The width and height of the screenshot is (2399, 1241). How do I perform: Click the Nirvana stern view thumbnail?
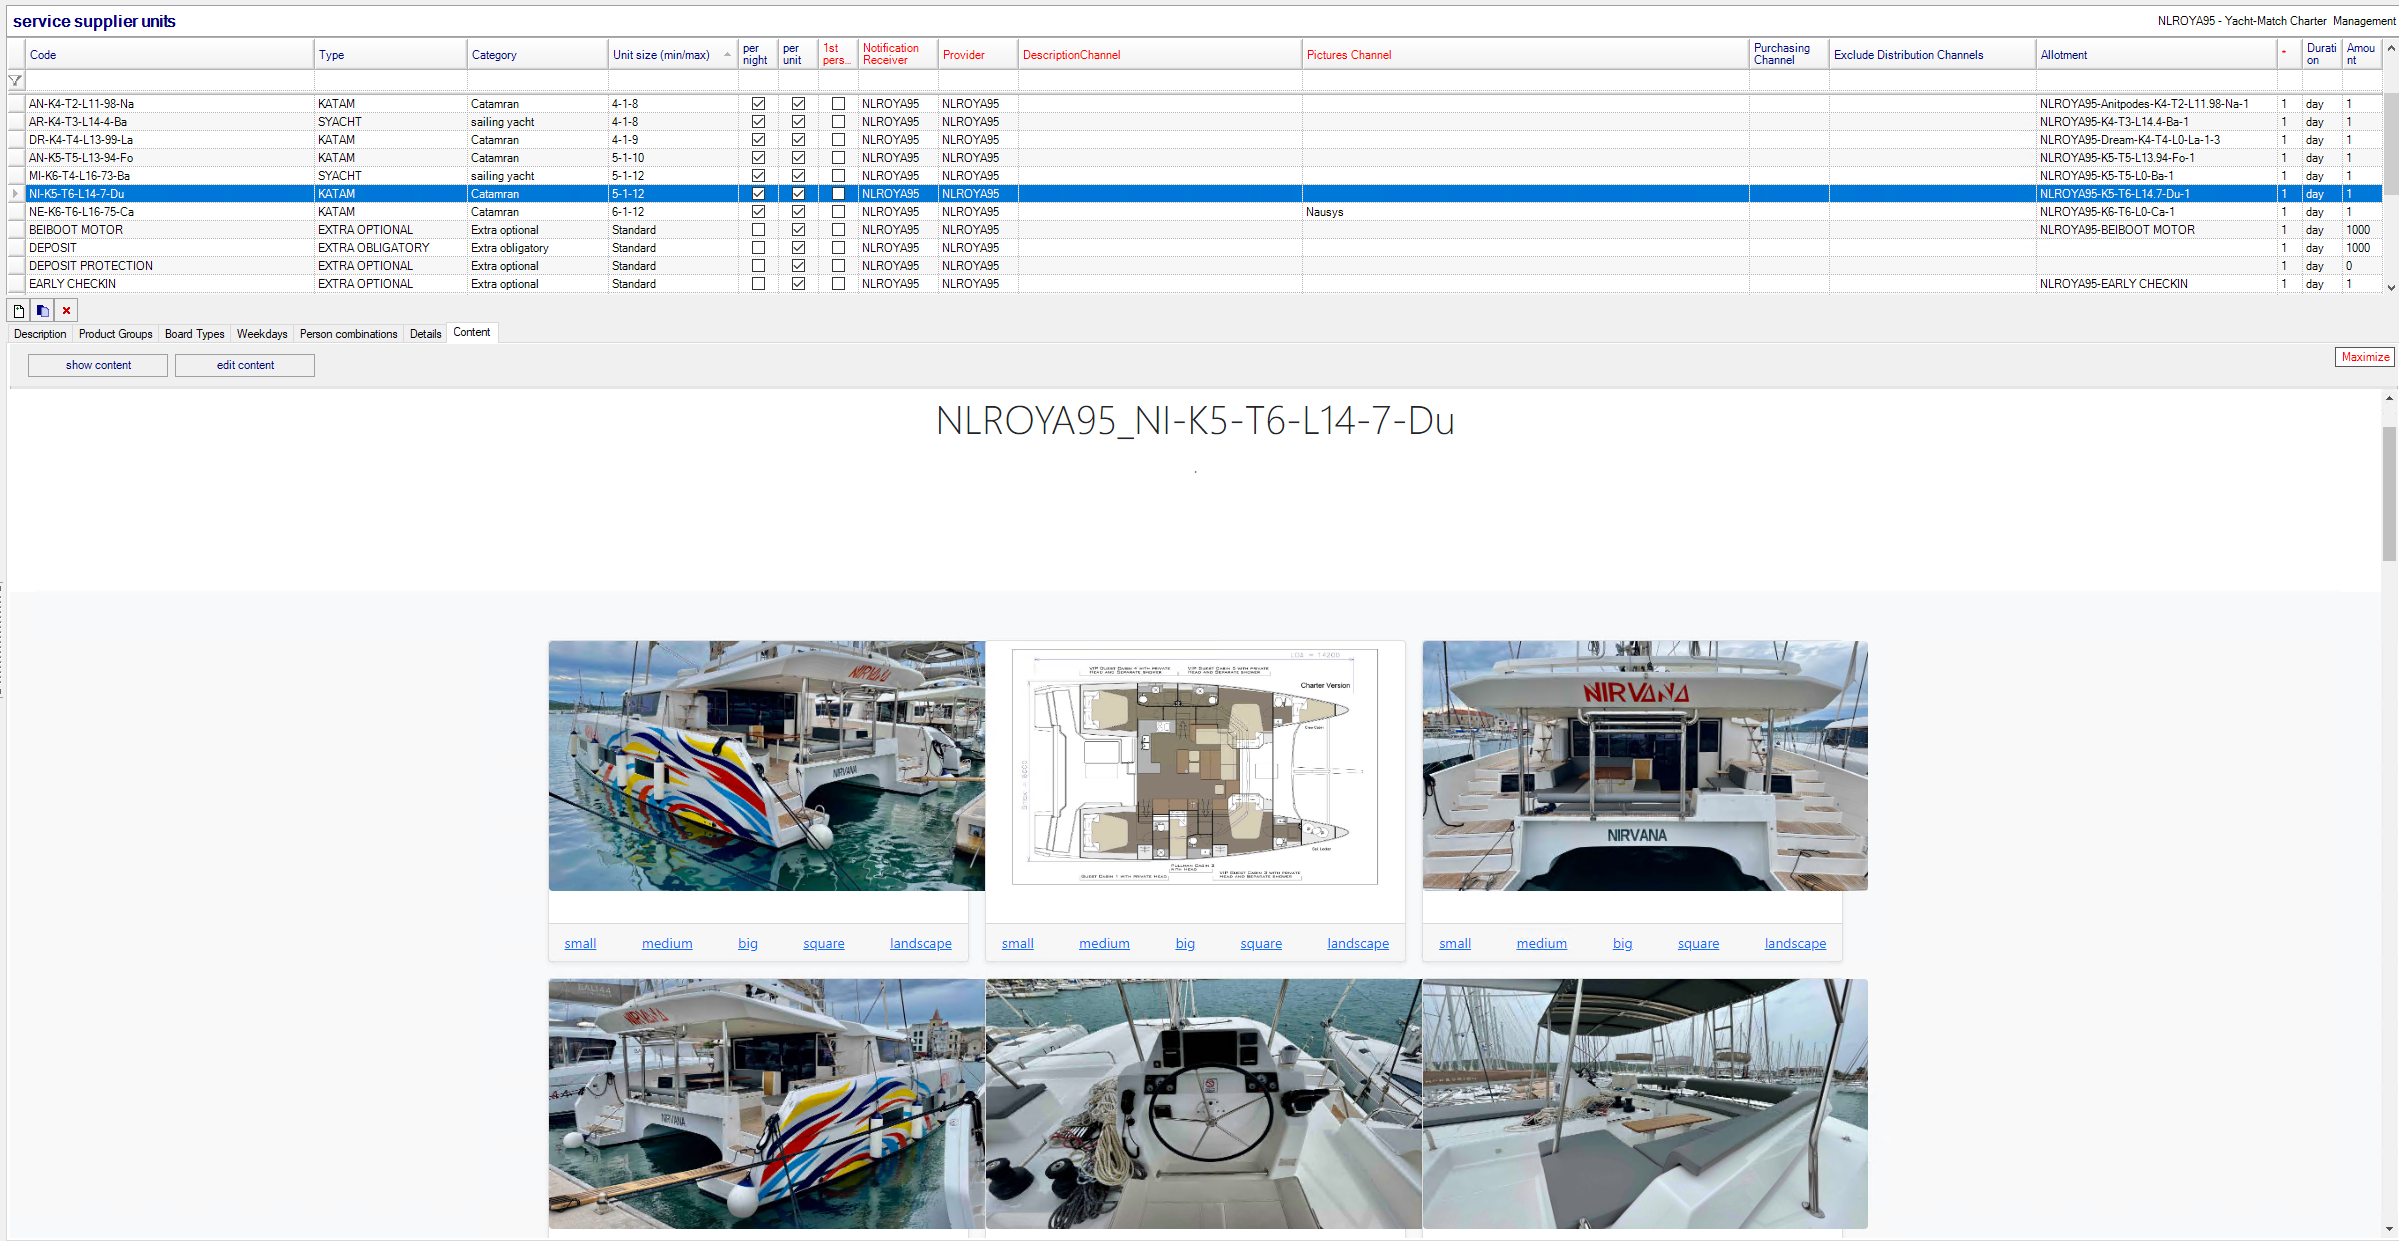[1644, 766]
